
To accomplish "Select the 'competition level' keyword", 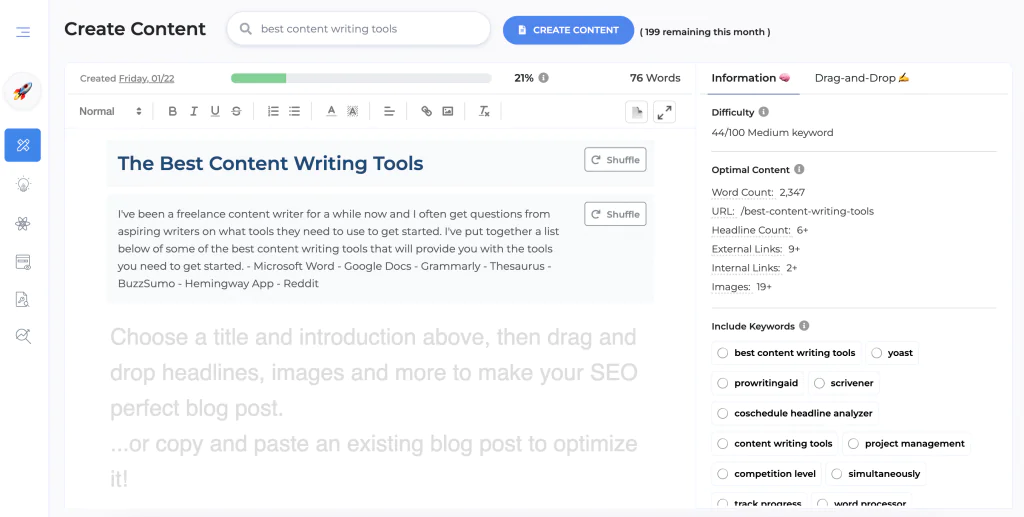I will [x=767, y=474].
